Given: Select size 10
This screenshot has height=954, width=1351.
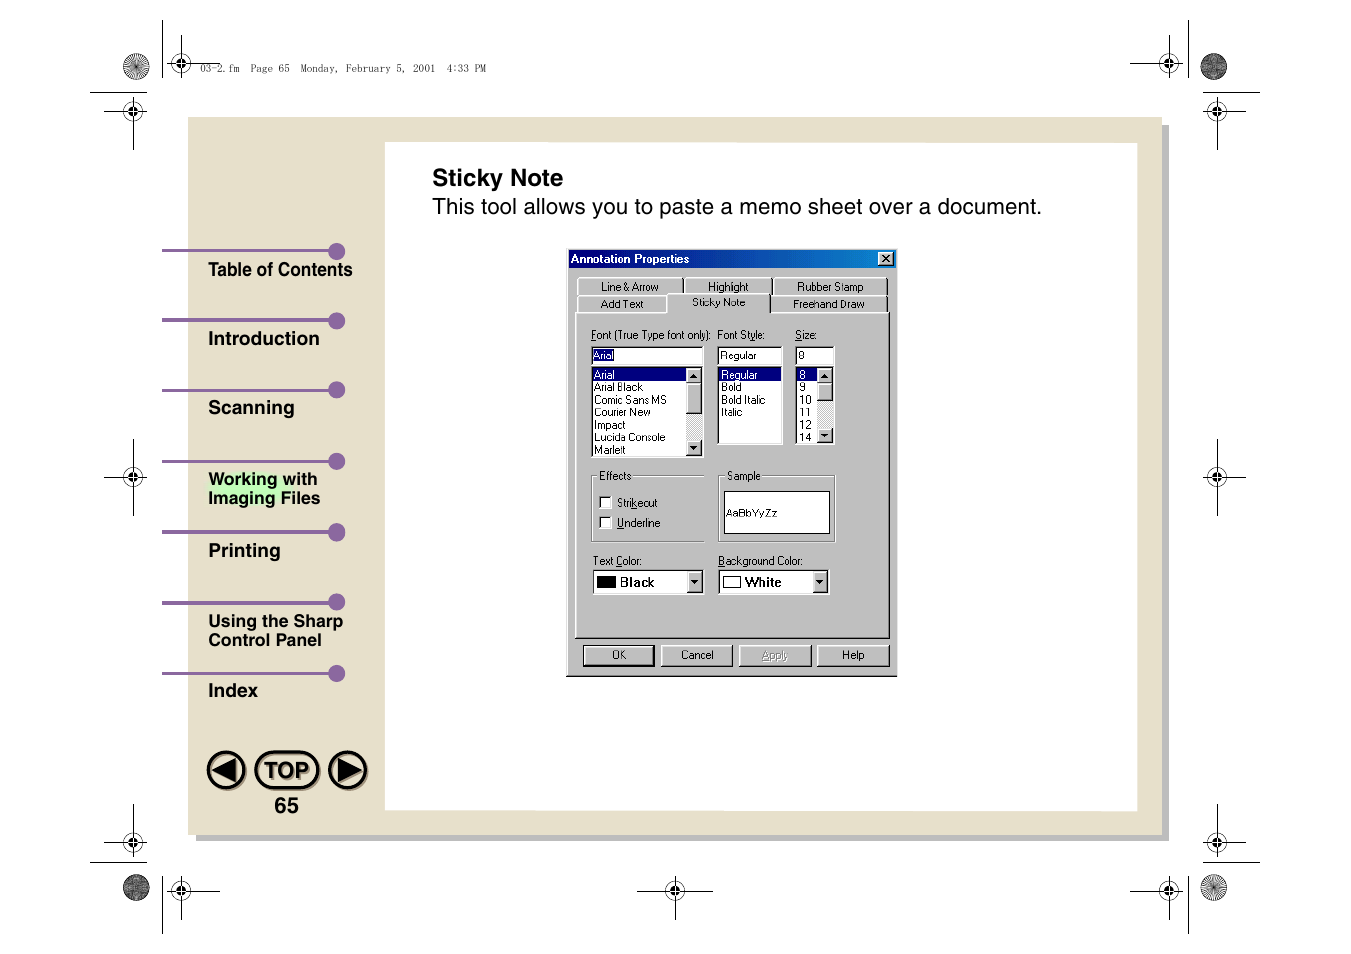Looking at the screenshot, I should click(807, 400).
